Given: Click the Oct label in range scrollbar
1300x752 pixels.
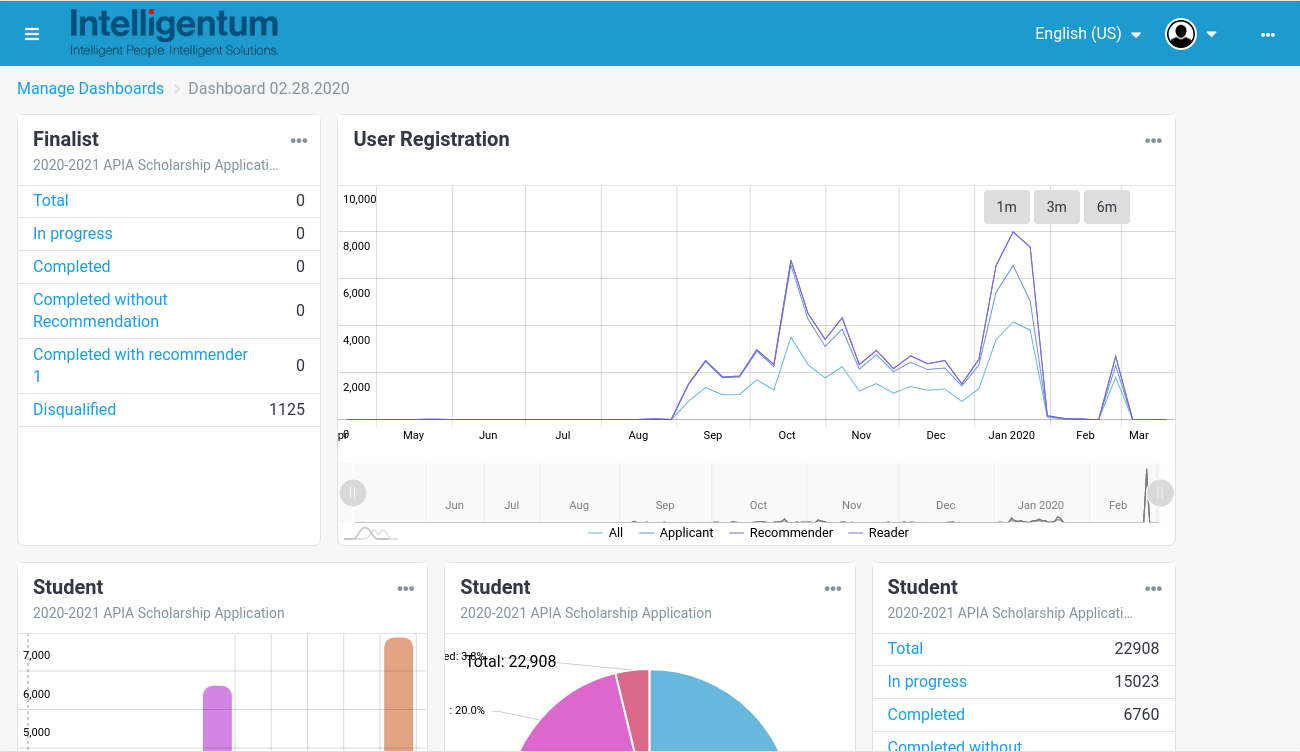Looking at the screenshot, I should (759, 506).
